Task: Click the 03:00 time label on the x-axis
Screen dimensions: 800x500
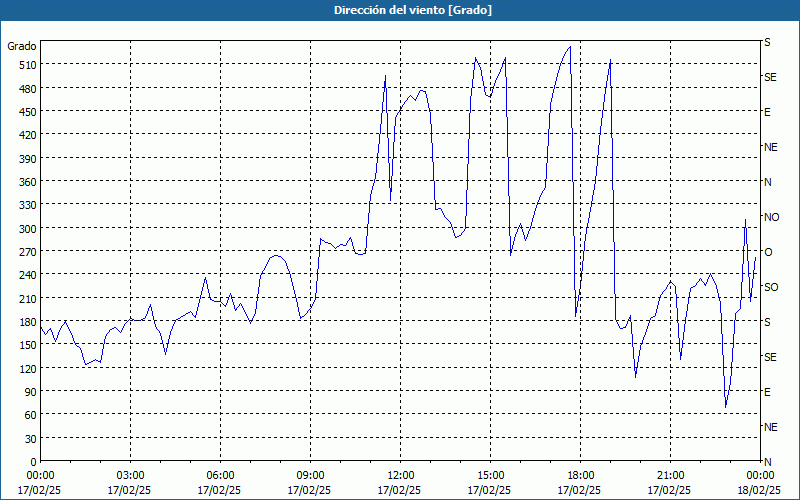Action: (x=131, y=476)
